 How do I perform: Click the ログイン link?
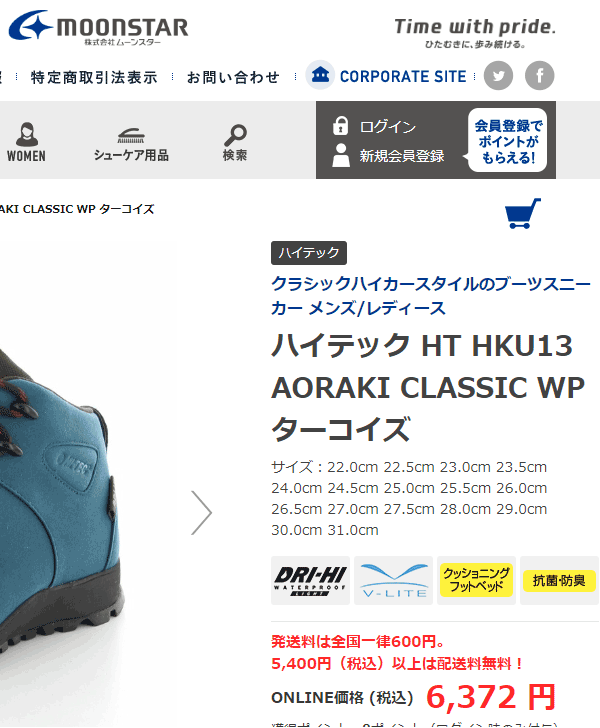[x=388, y=127]
